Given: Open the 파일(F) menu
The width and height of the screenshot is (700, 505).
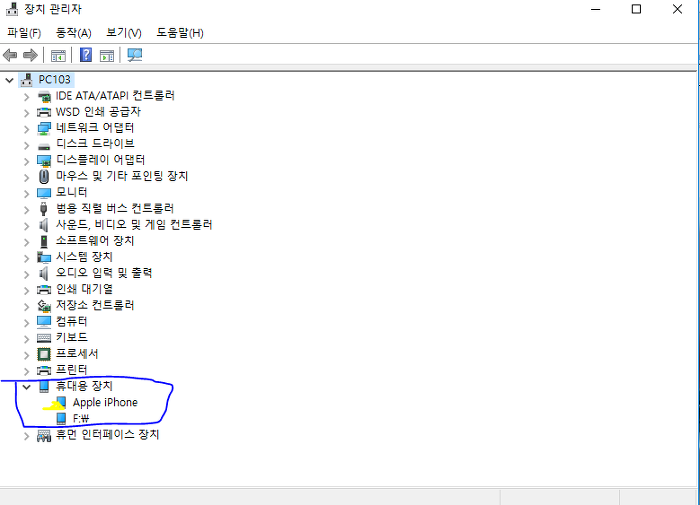Looking at the screenshot, I should click(x=24, y=33).
